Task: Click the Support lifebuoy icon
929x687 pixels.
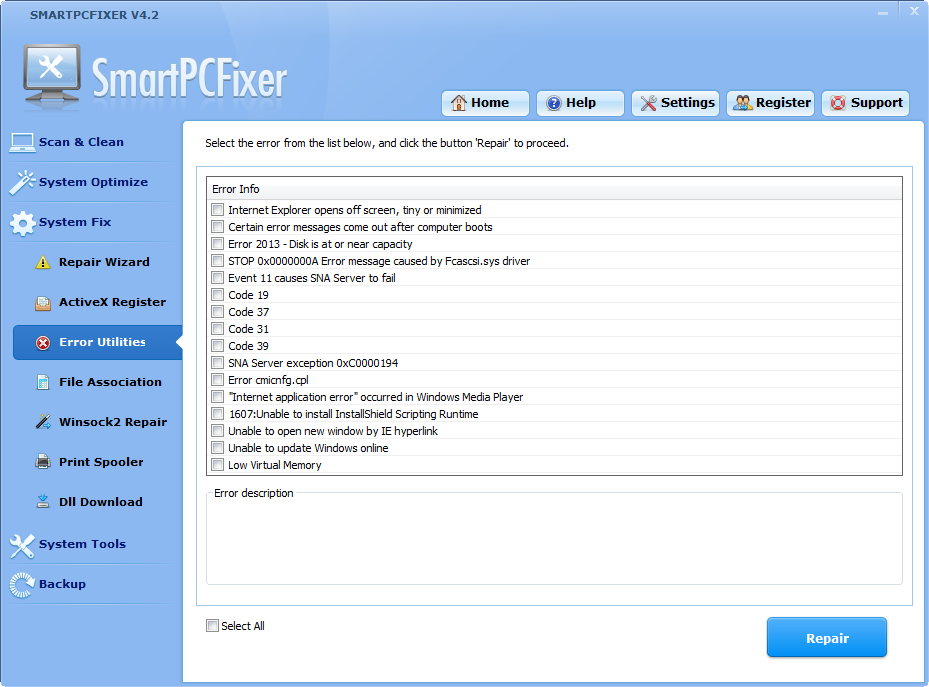Action: coord(838,103)
